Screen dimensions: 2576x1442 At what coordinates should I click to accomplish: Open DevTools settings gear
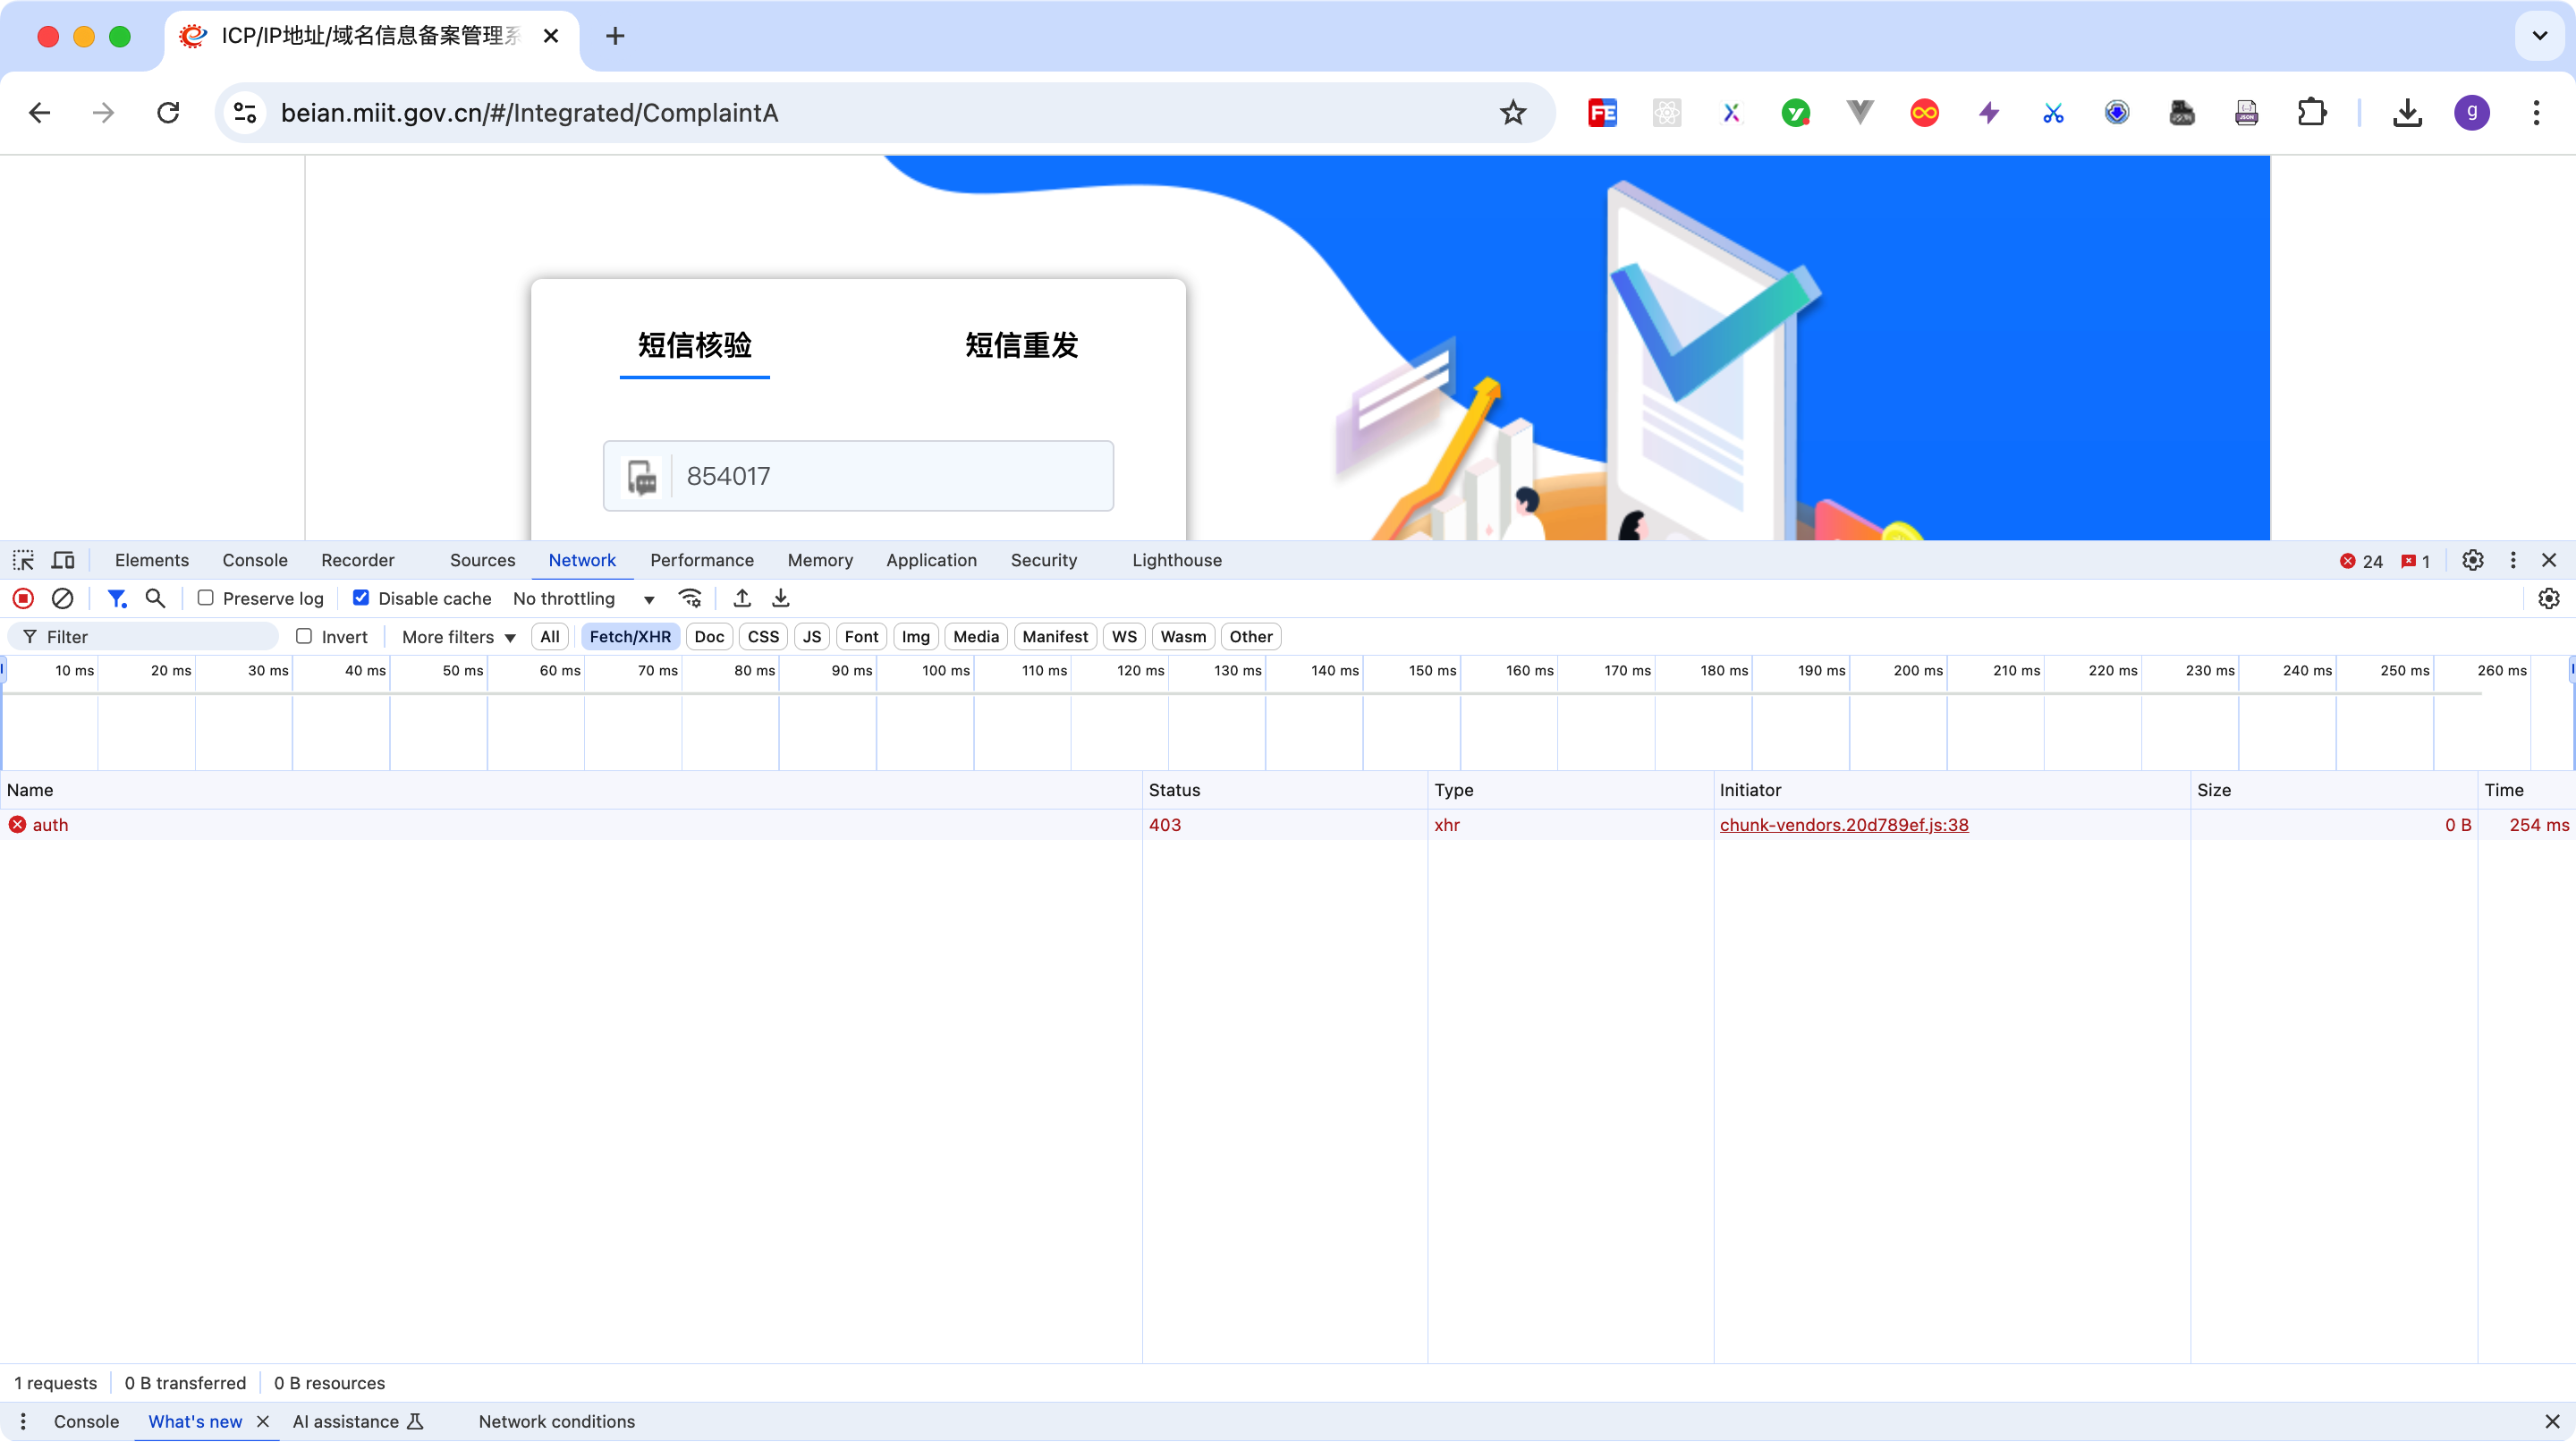click(x=2473, y=560)
